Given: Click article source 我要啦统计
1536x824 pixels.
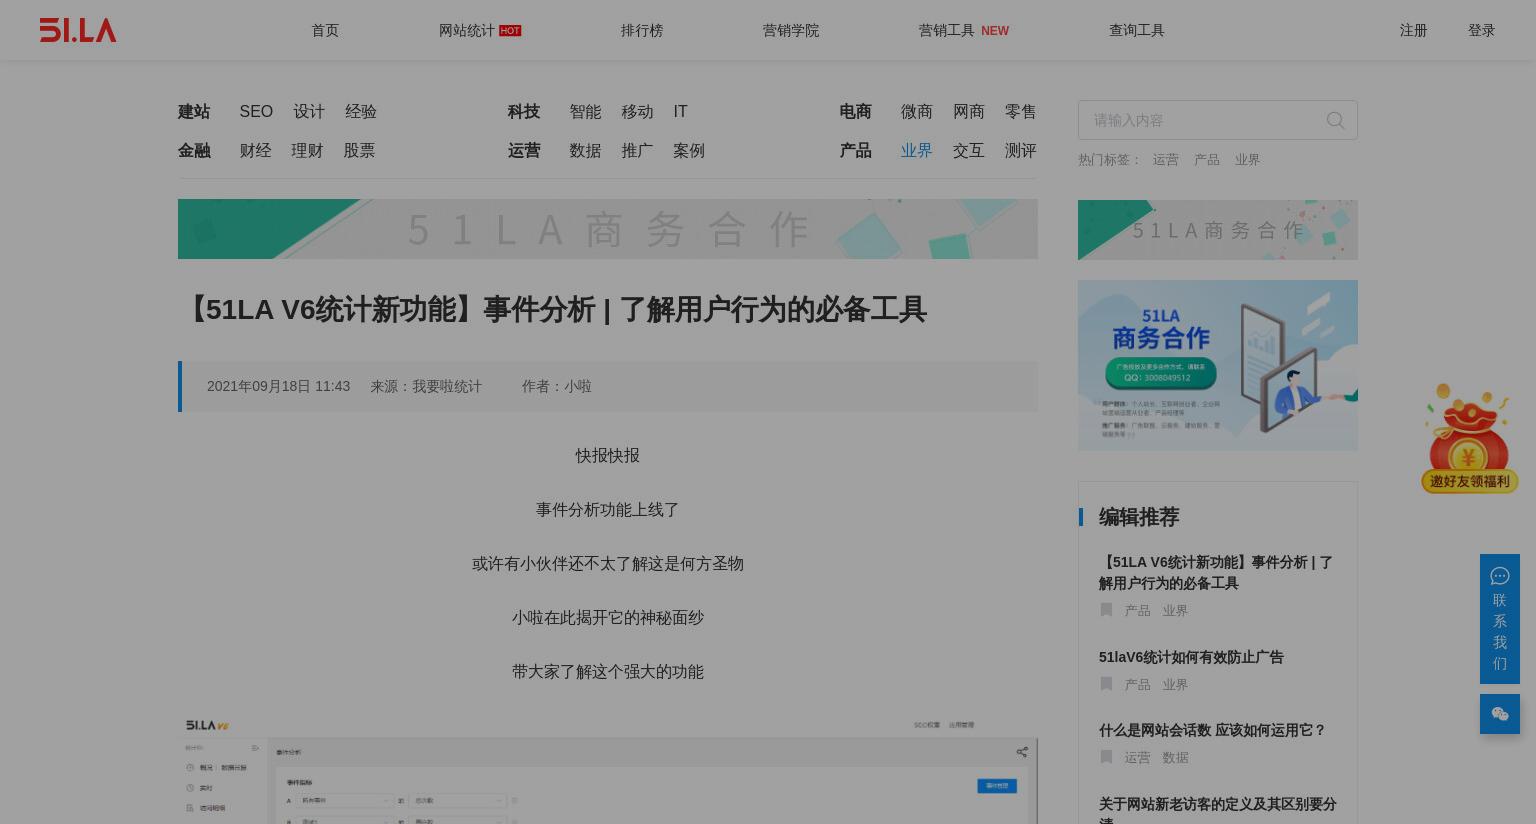Looking at the screenshot, I should 447,386.
